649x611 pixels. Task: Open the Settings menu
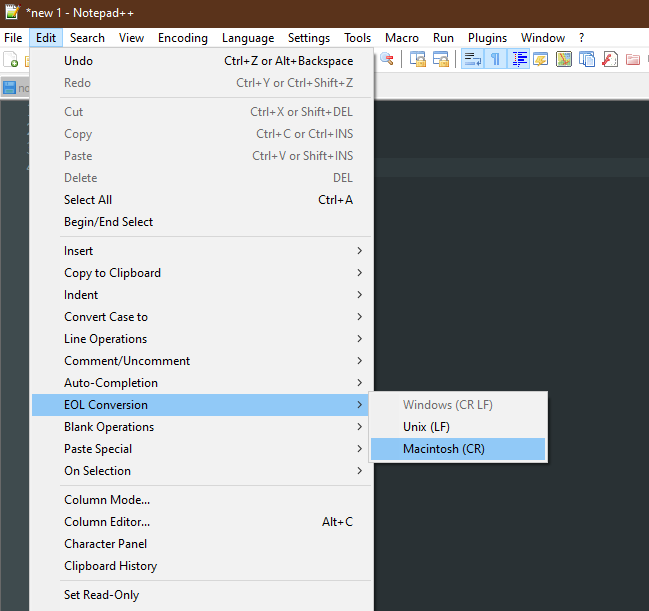tap(309, 38)
